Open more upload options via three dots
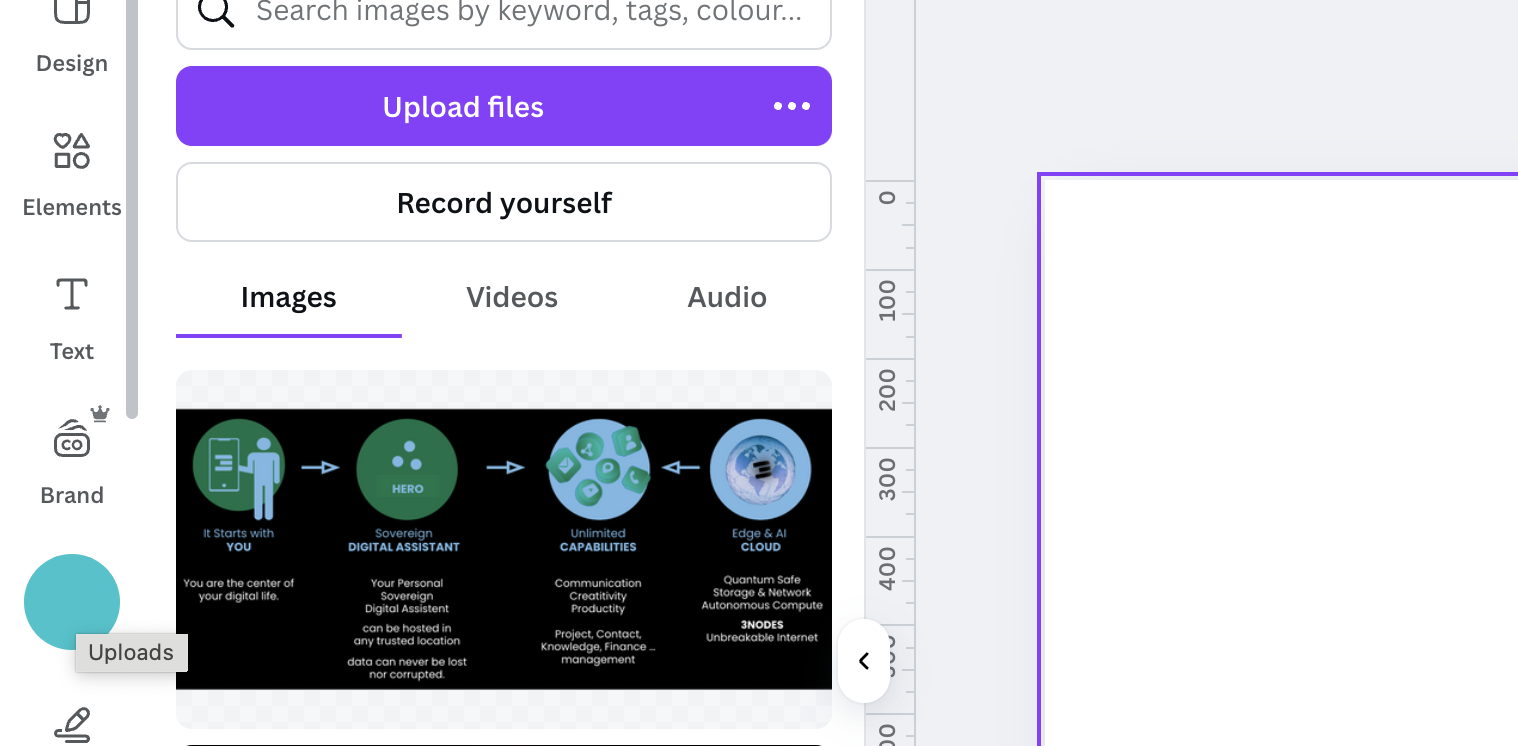The image size is (1518, 746). 791,106
